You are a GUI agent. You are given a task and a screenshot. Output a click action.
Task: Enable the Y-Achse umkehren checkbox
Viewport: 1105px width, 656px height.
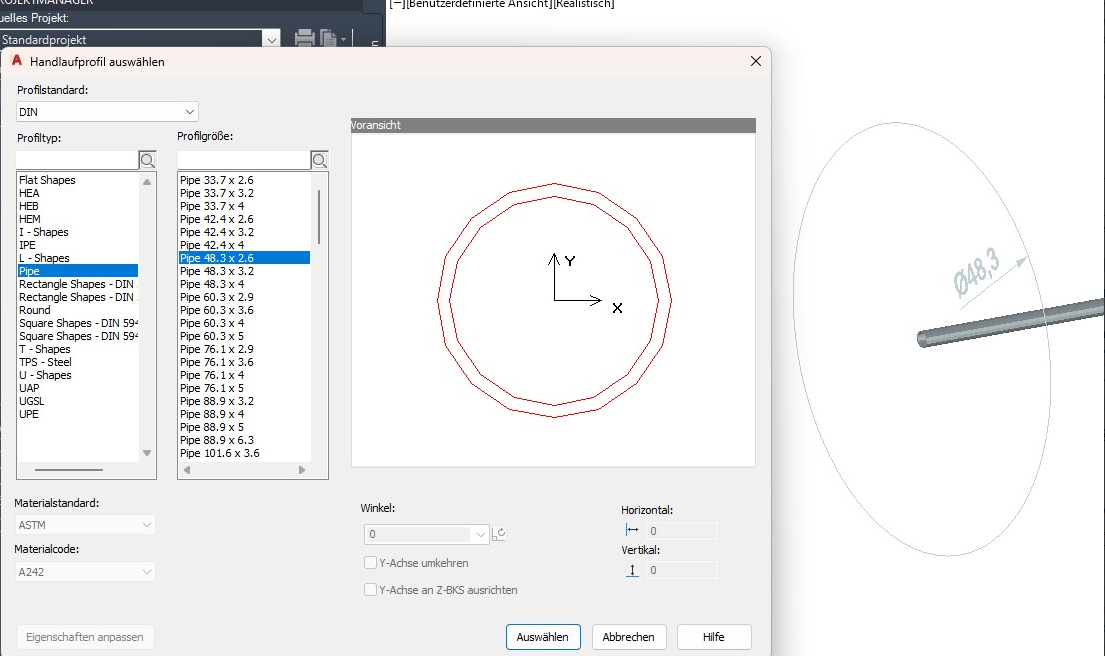[370, 562]
